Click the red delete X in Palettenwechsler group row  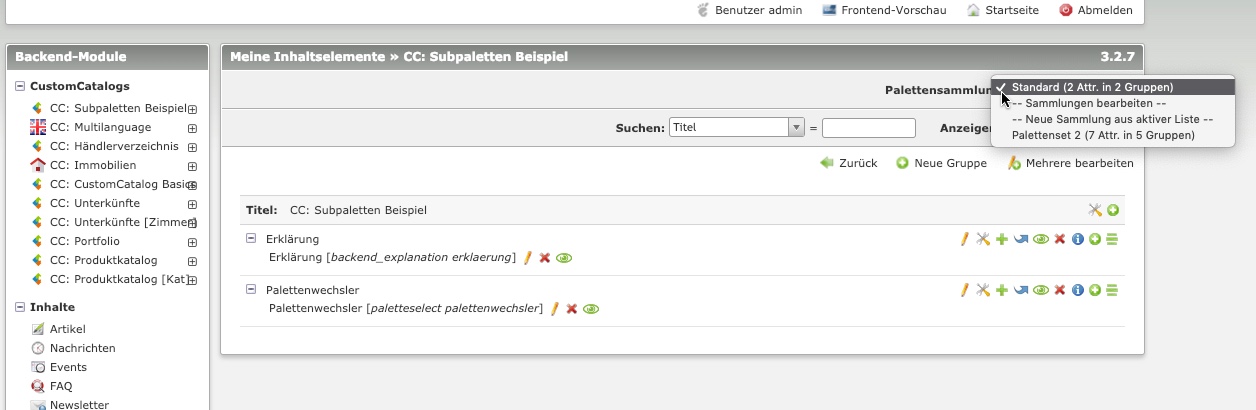(x=1059, y=290)
